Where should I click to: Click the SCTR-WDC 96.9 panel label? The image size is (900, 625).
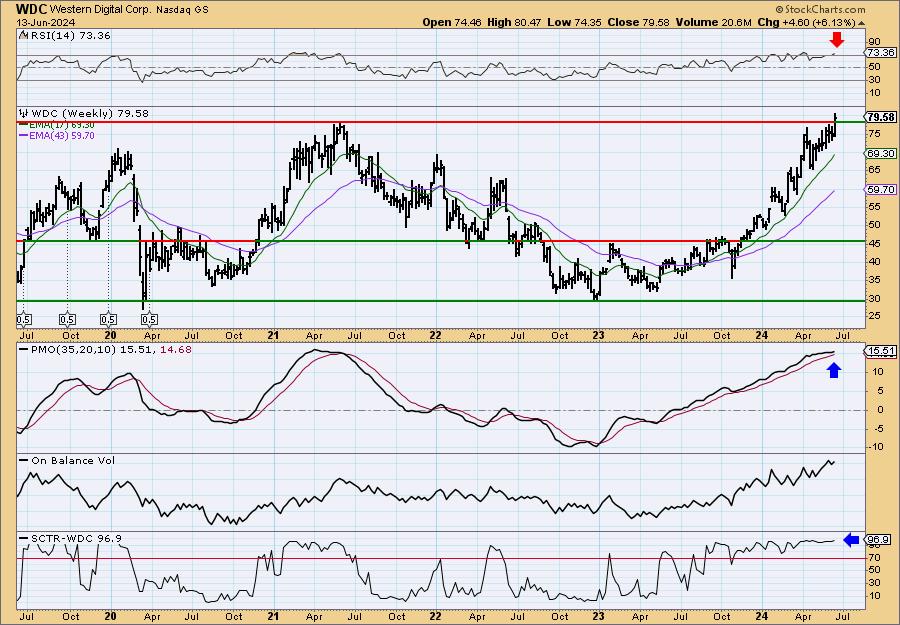76,538
